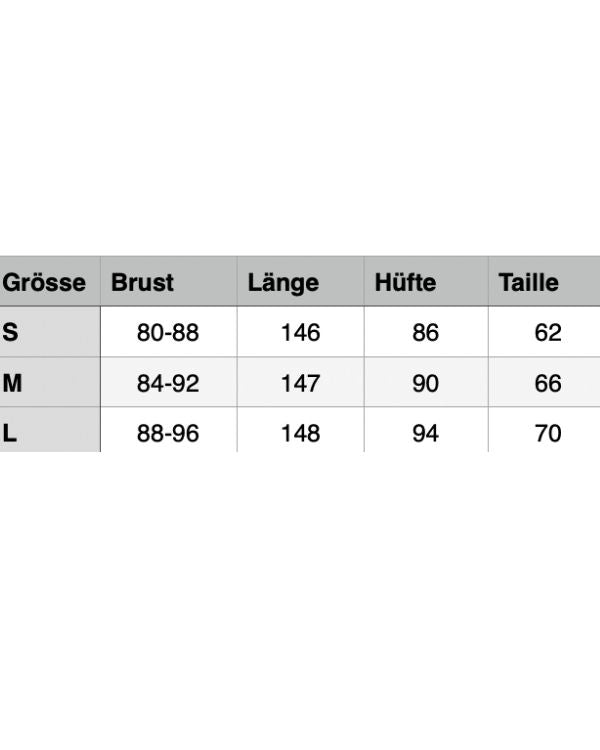Select the size S row label
The width and height of the screenshot is (600, 750).
(x=11, y=332)
